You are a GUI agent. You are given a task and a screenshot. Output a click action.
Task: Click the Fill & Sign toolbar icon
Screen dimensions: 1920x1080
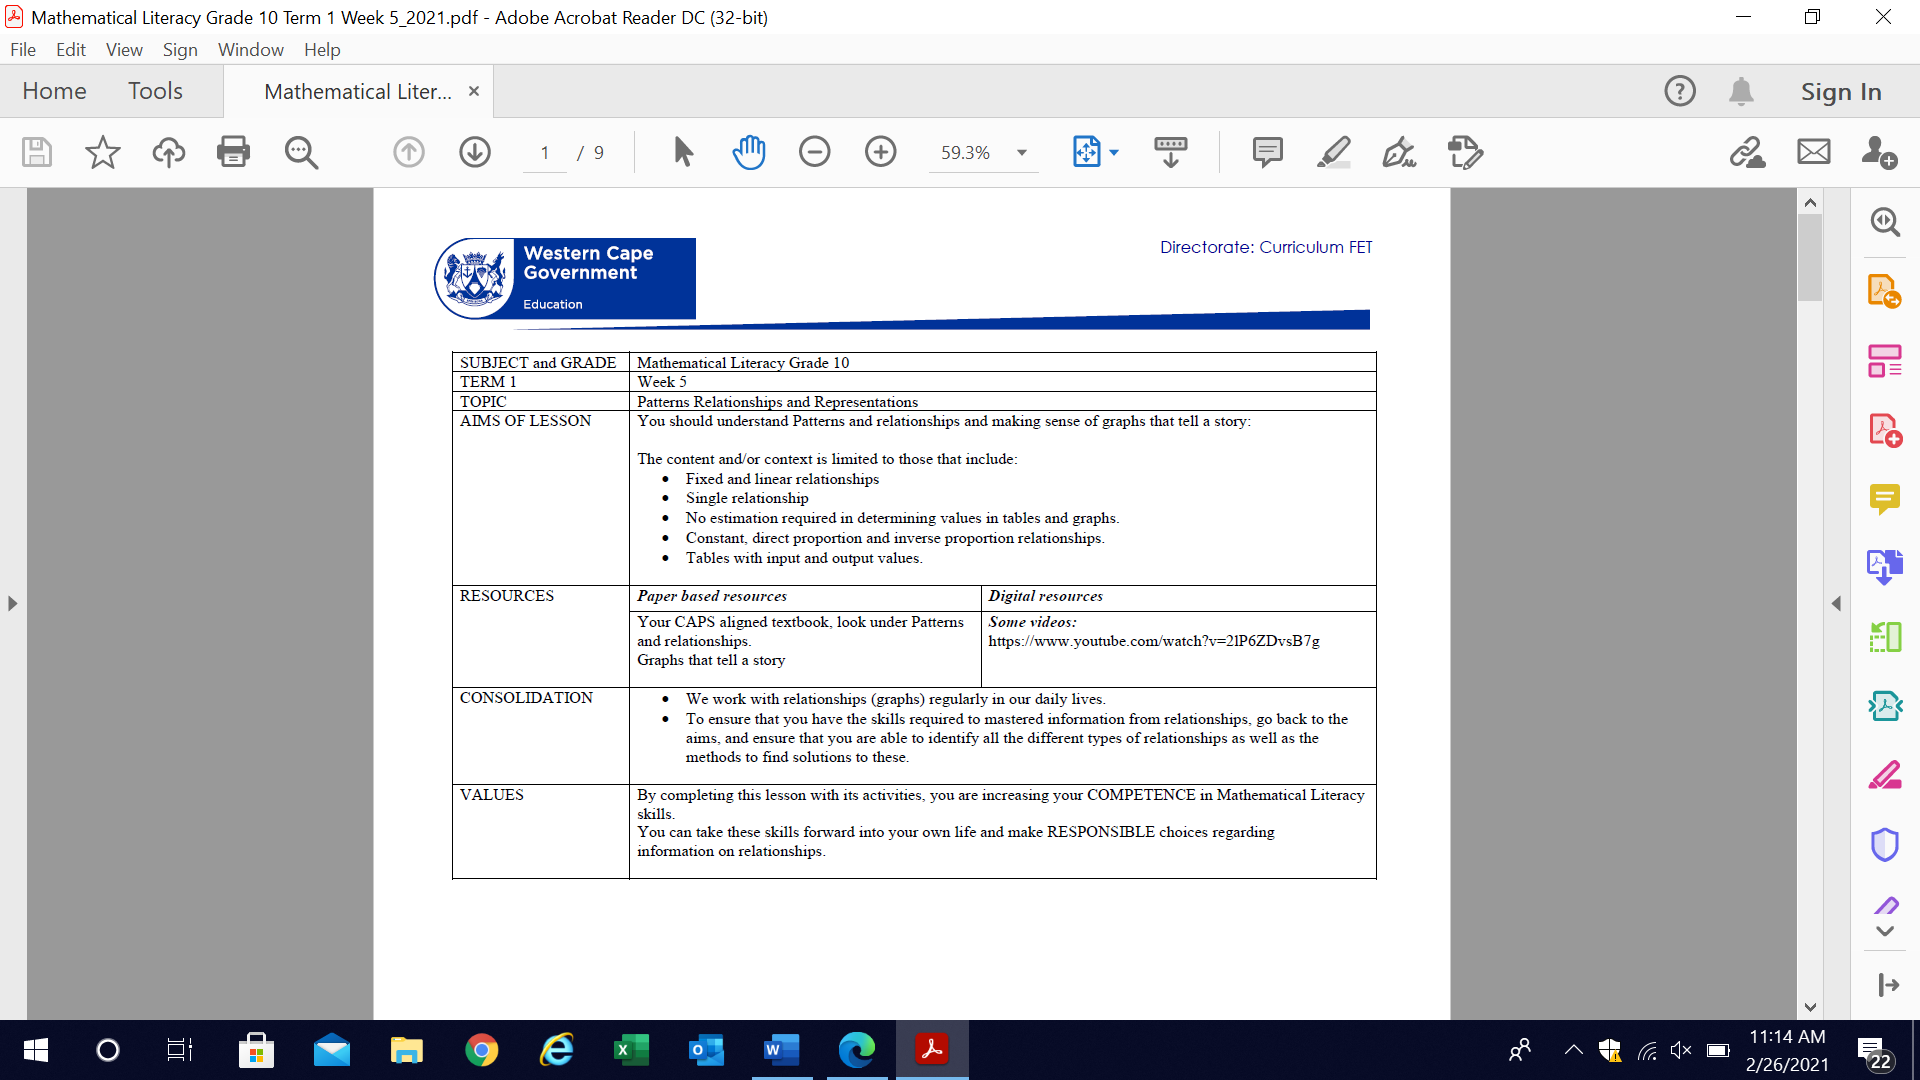[1398, 152]
